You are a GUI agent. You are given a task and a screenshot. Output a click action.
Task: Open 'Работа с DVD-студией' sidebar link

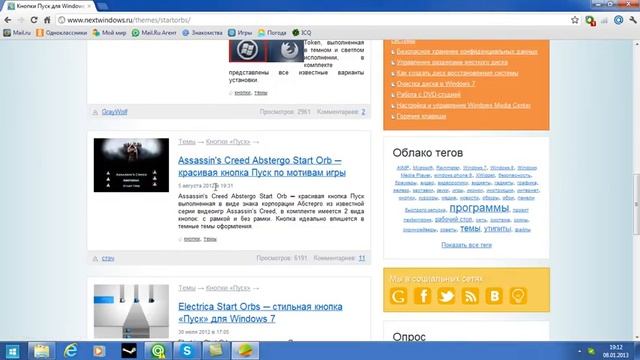(x=429, y=94)
